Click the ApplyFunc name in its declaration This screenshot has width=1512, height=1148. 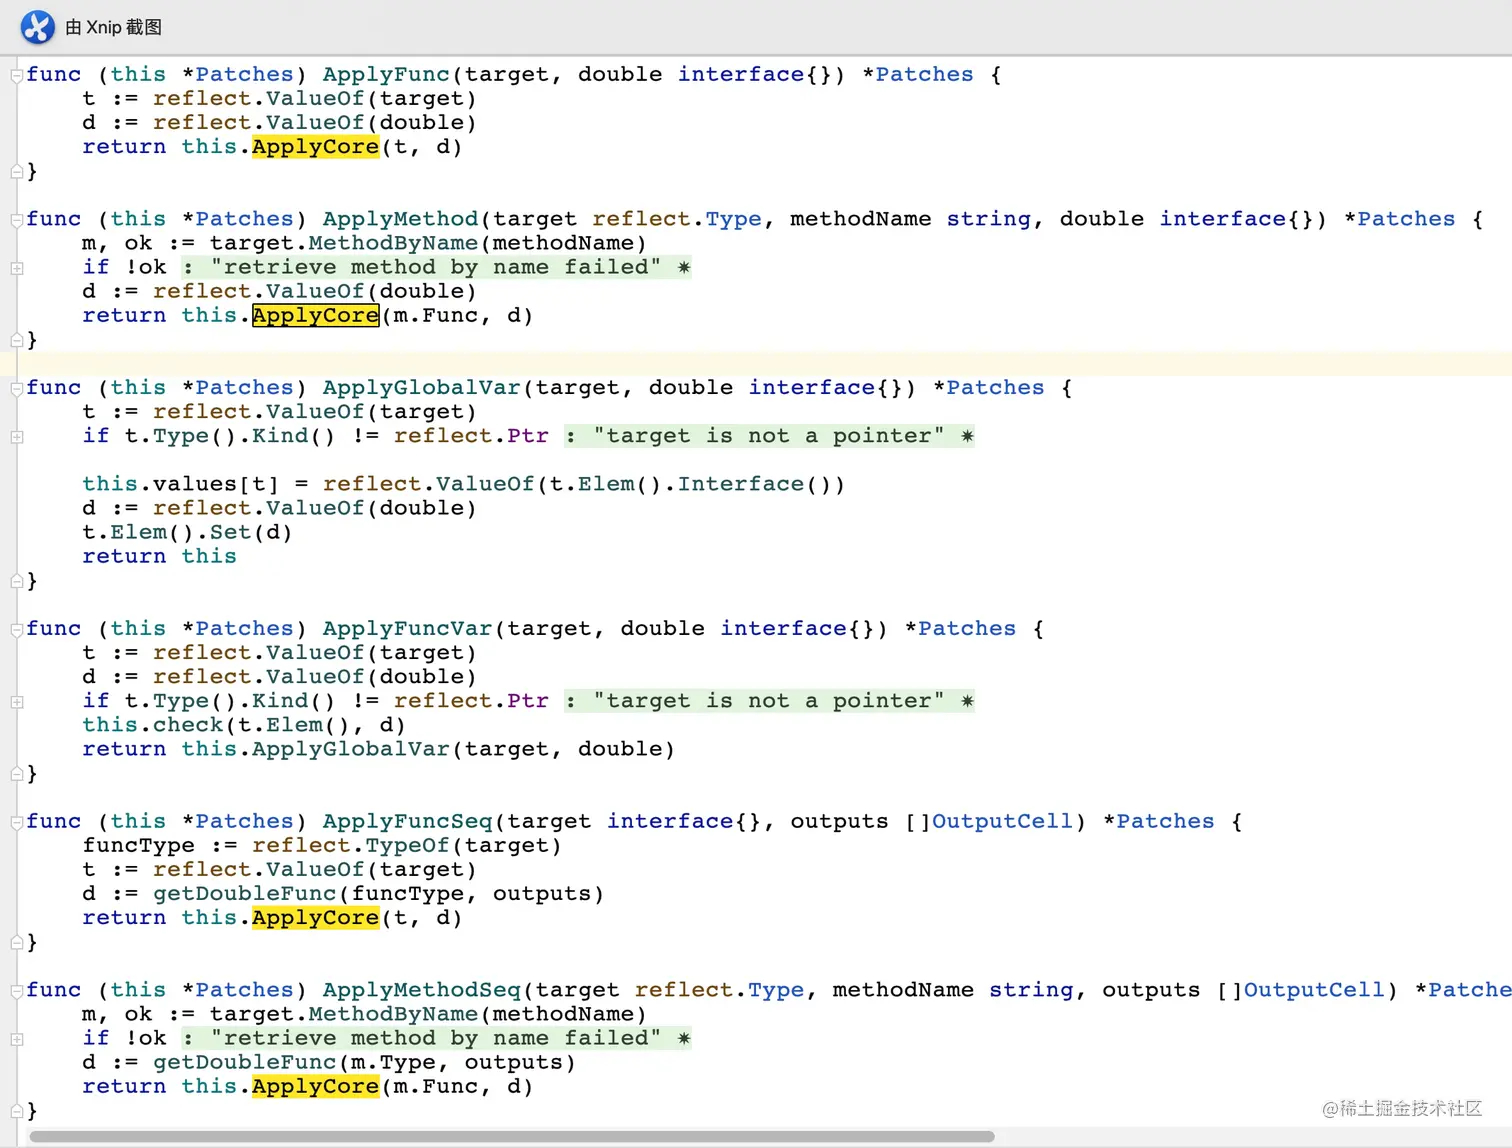386,75
